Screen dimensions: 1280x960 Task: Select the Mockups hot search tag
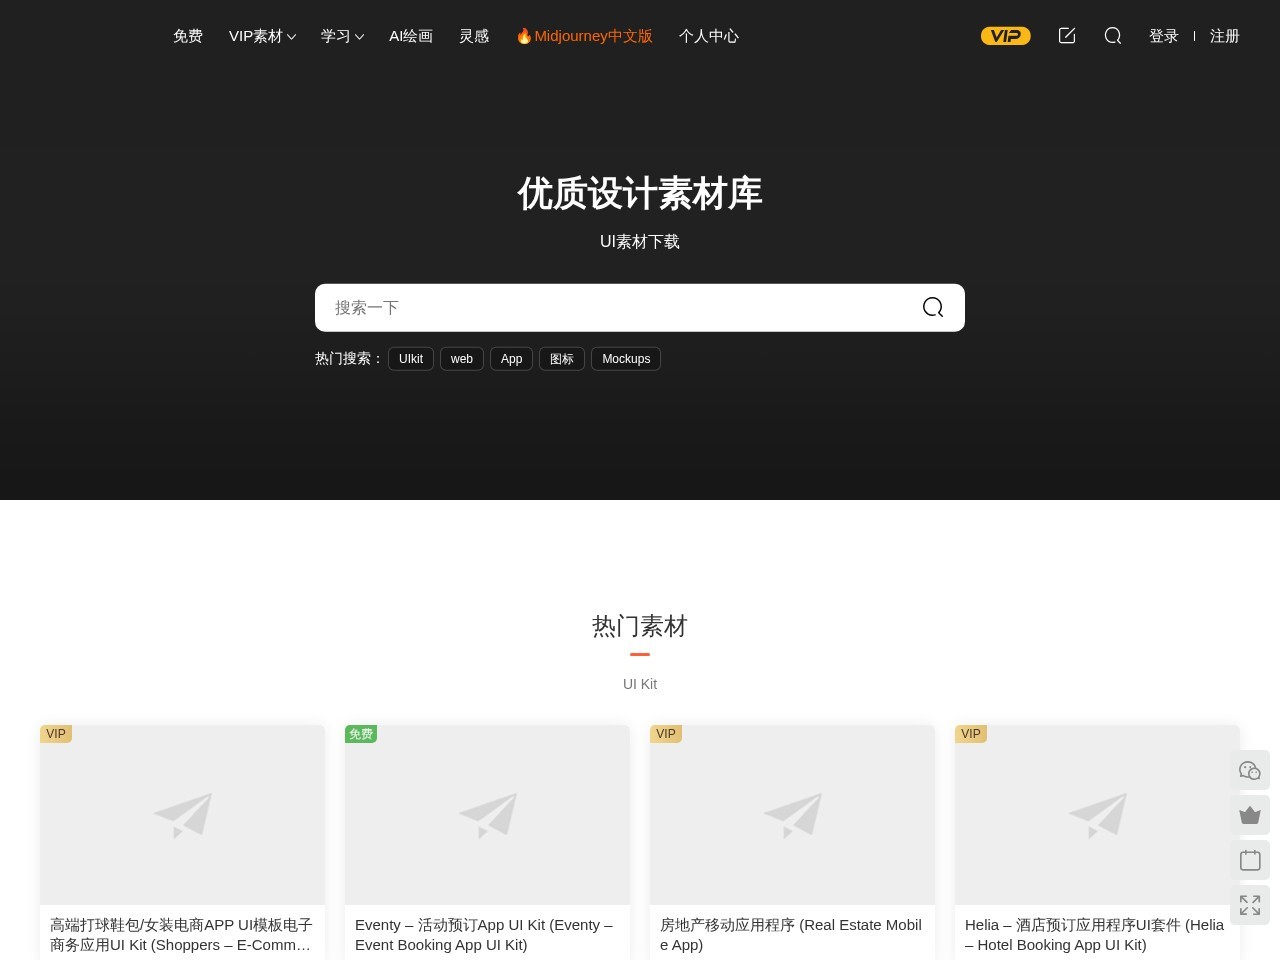click(626, 359)
